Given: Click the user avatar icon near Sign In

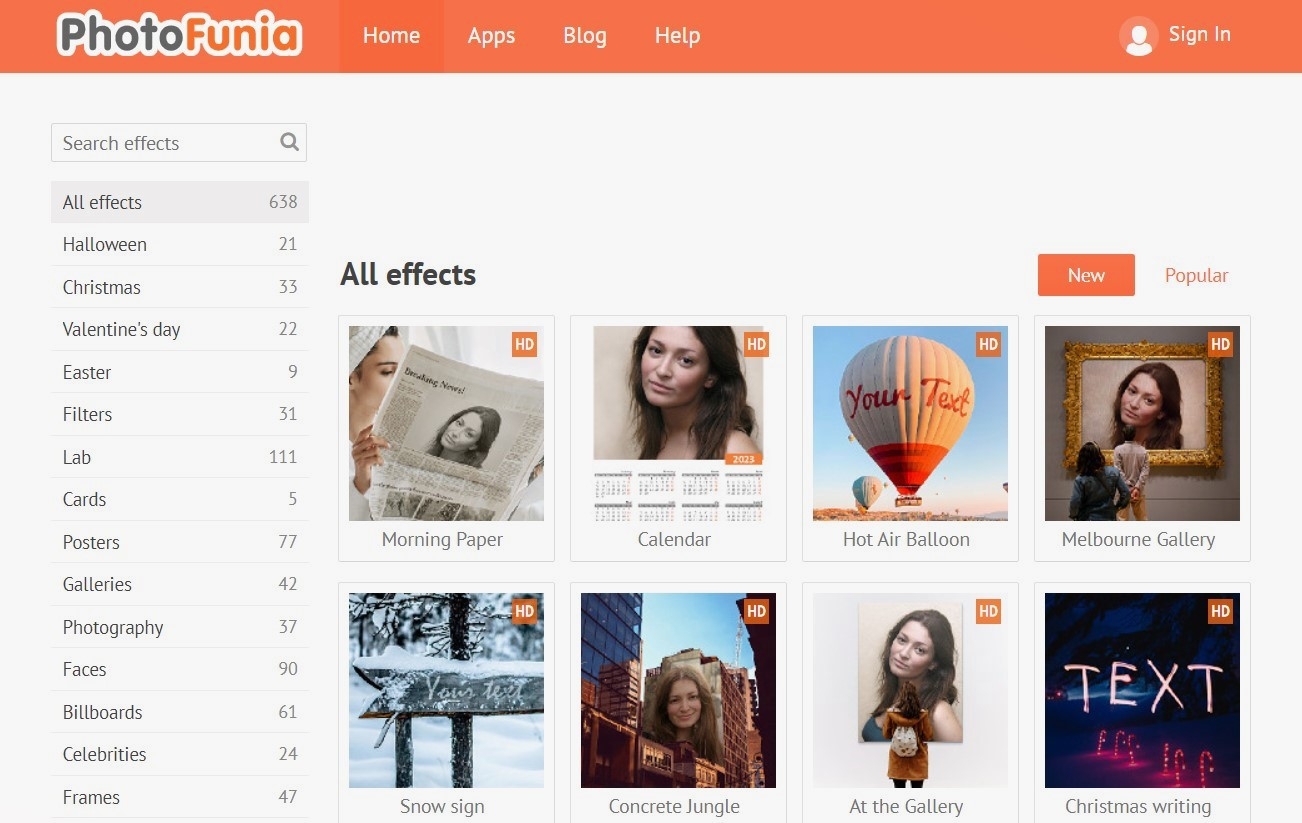Looking at the screenshot, I should click(x=1138, y=36).
